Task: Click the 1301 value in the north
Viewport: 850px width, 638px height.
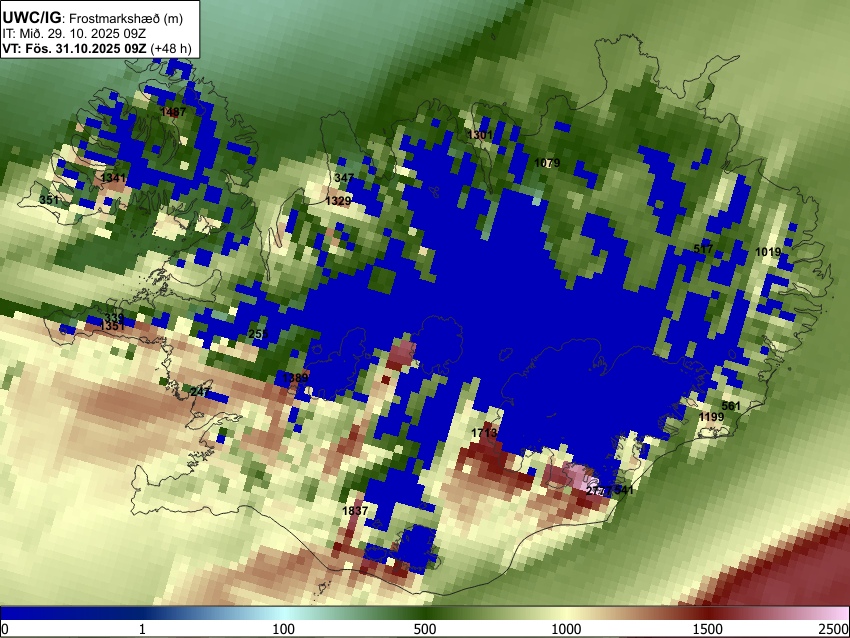Action: (x=480, y=135)
